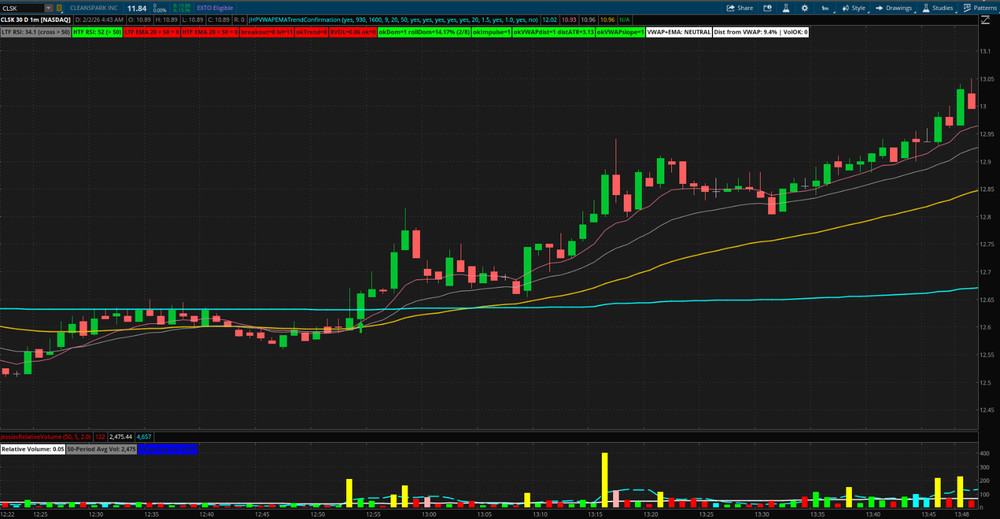Open the symbol dropdown arrow beside CLSK
Screen dimensions: 1000x519
[48, 8]
